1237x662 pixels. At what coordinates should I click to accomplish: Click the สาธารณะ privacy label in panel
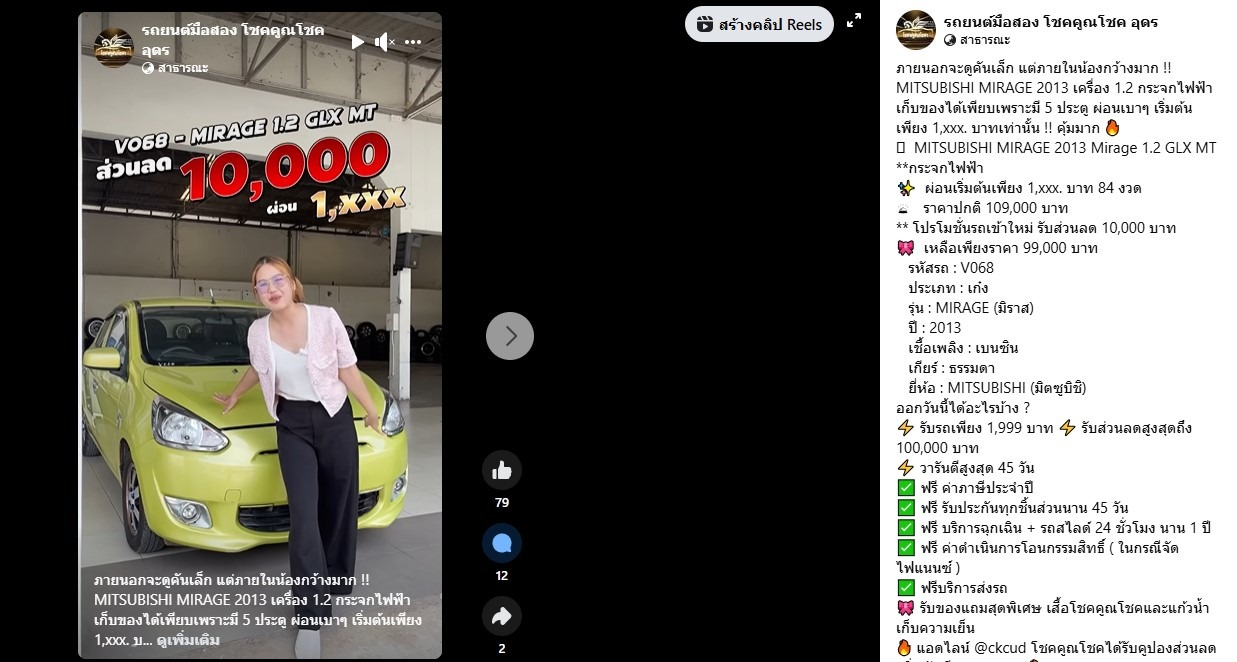click(984, 40)
